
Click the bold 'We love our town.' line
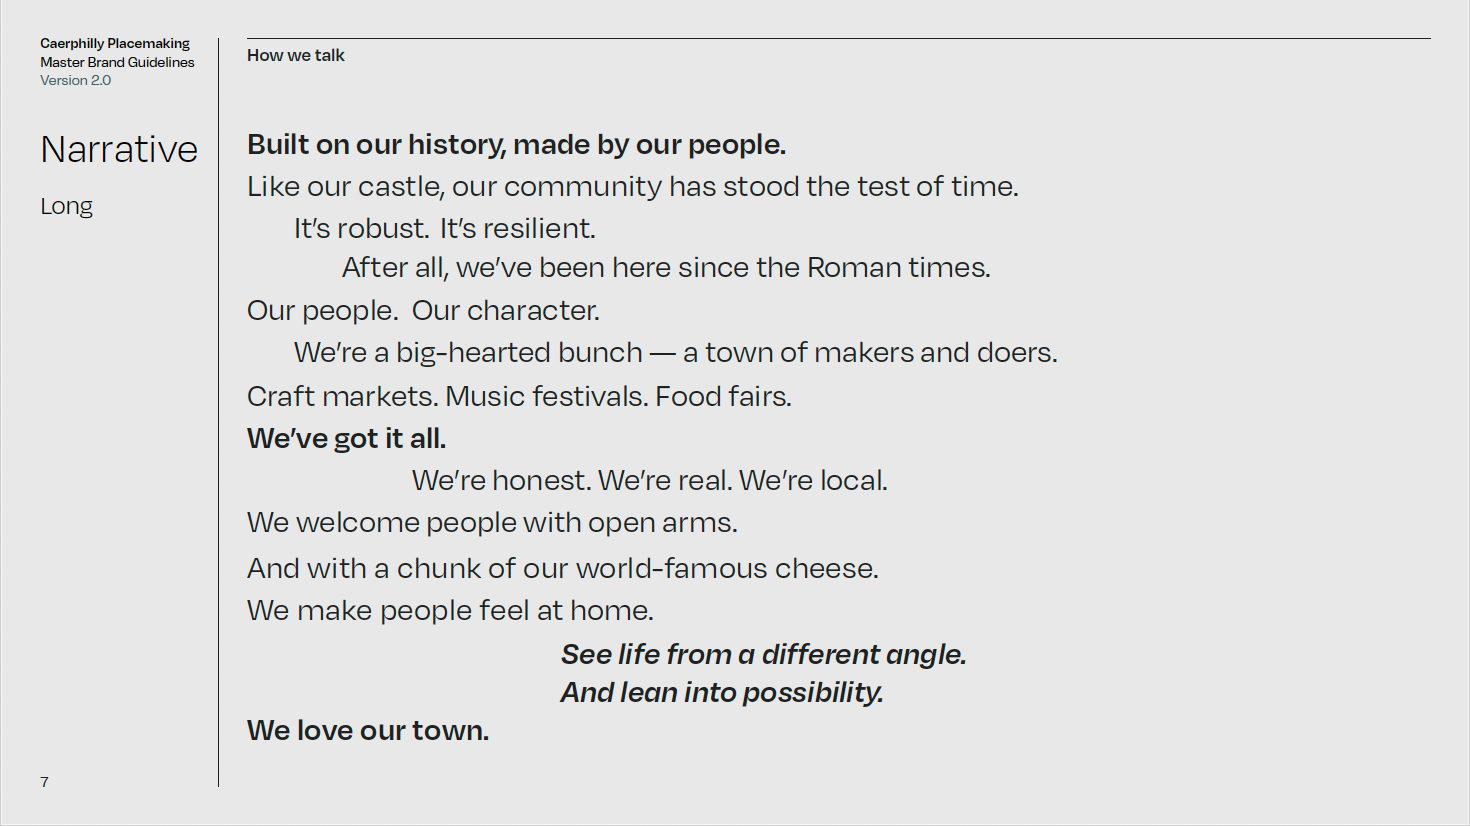(368, 731)
